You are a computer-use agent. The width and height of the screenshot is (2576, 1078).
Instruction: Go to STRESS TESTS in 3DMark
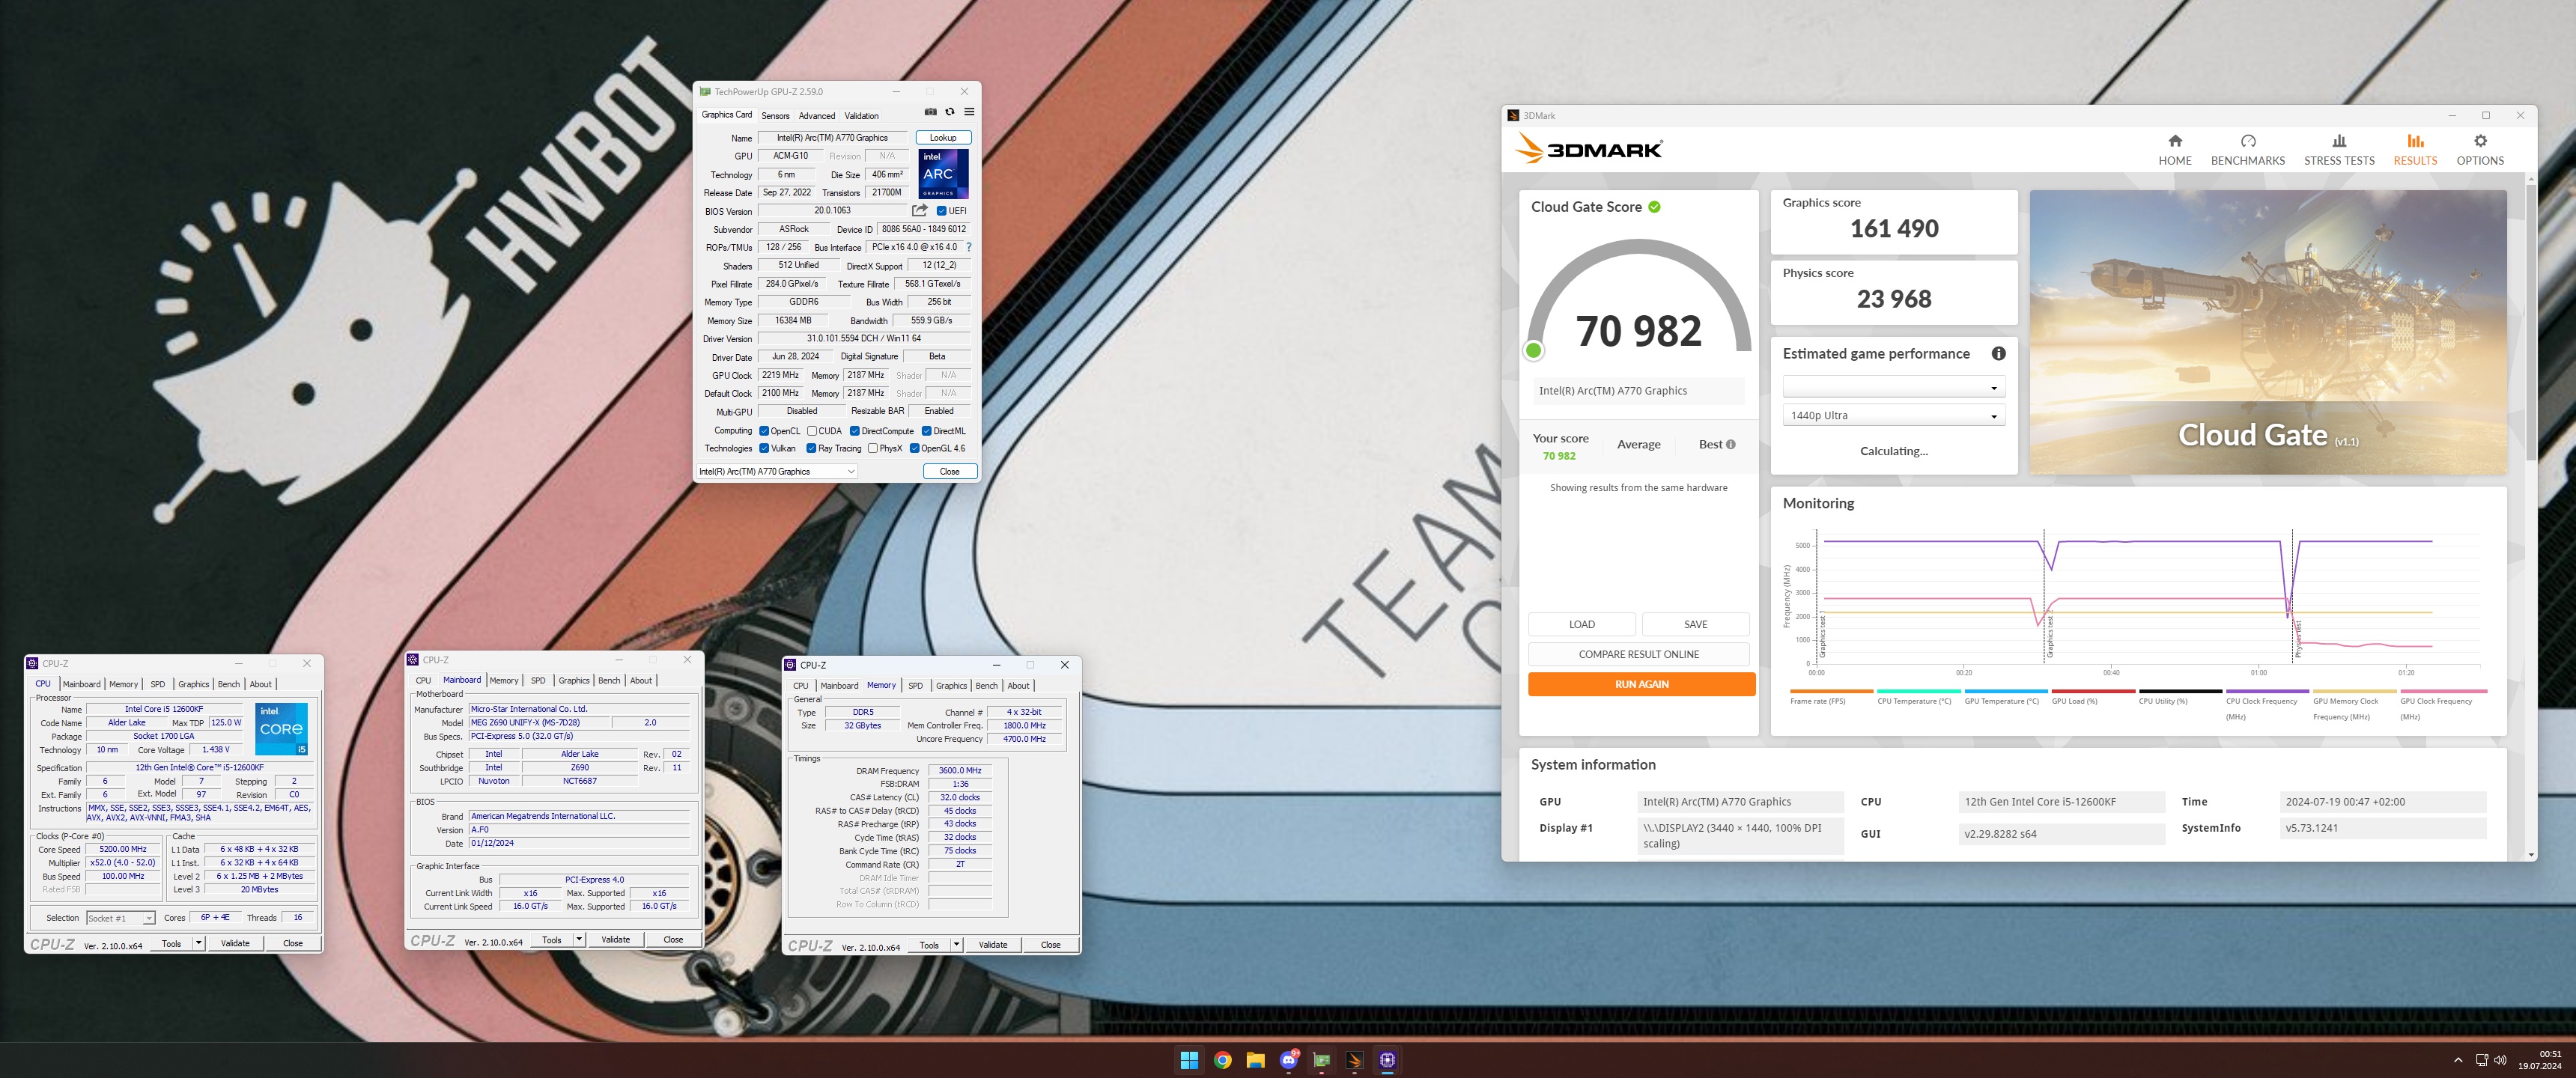(x=2338, y=150)
